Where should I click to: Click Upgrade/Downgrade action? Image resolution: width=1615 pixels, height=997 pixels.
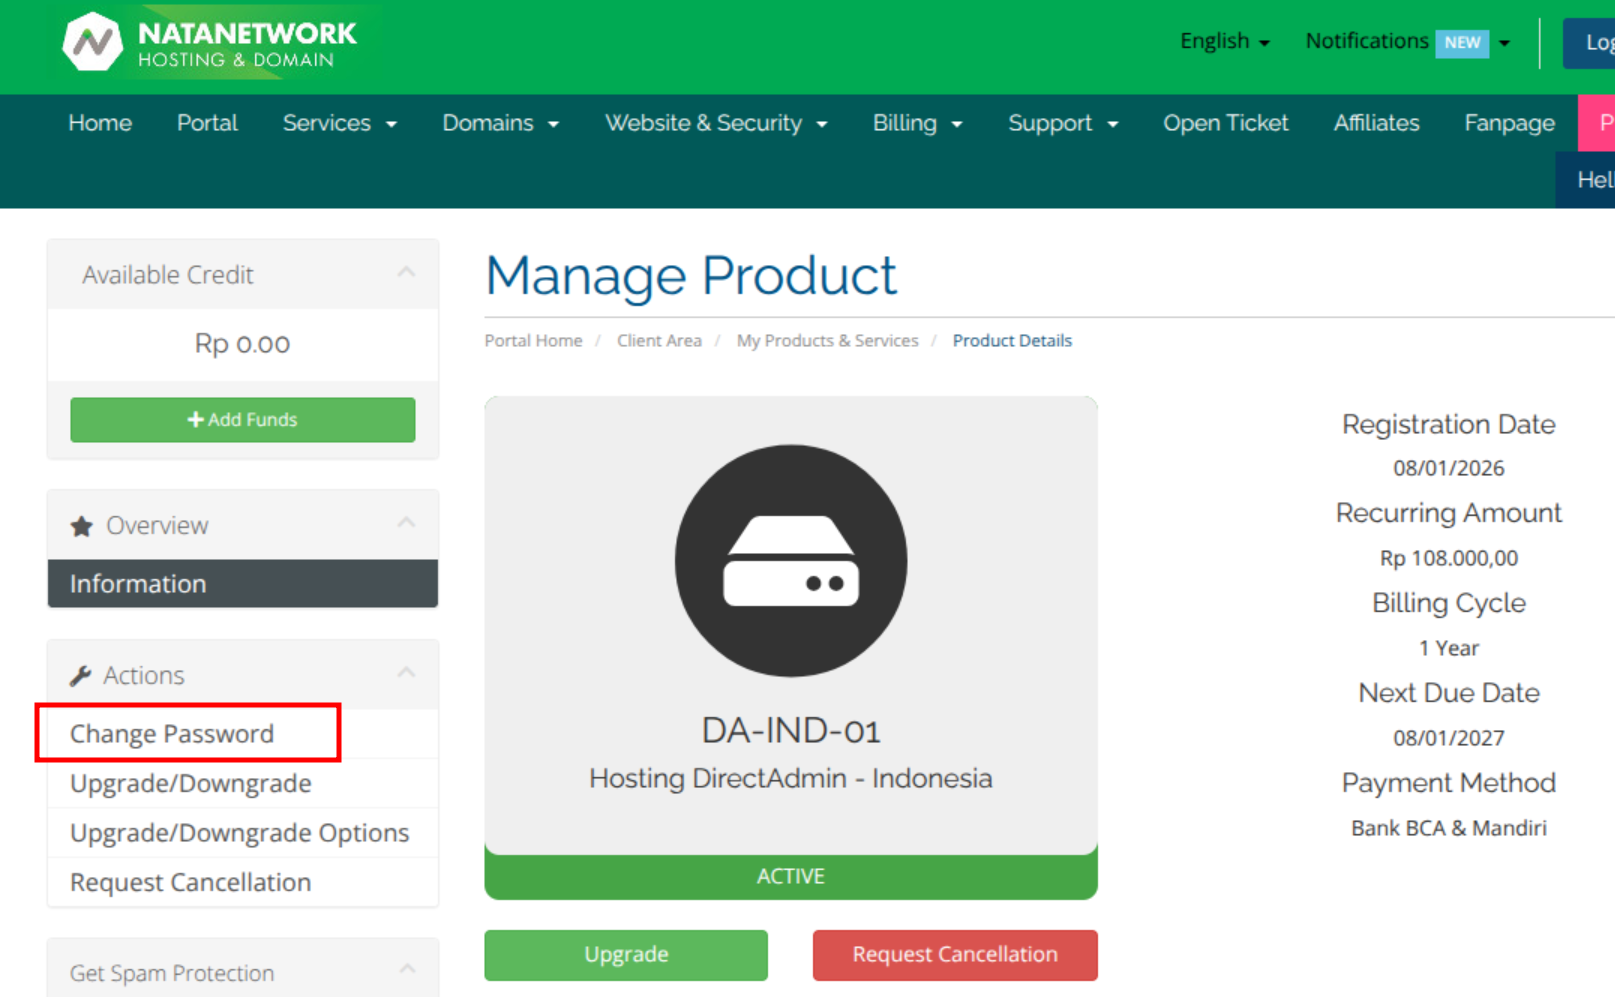click(x=243, y=784)
